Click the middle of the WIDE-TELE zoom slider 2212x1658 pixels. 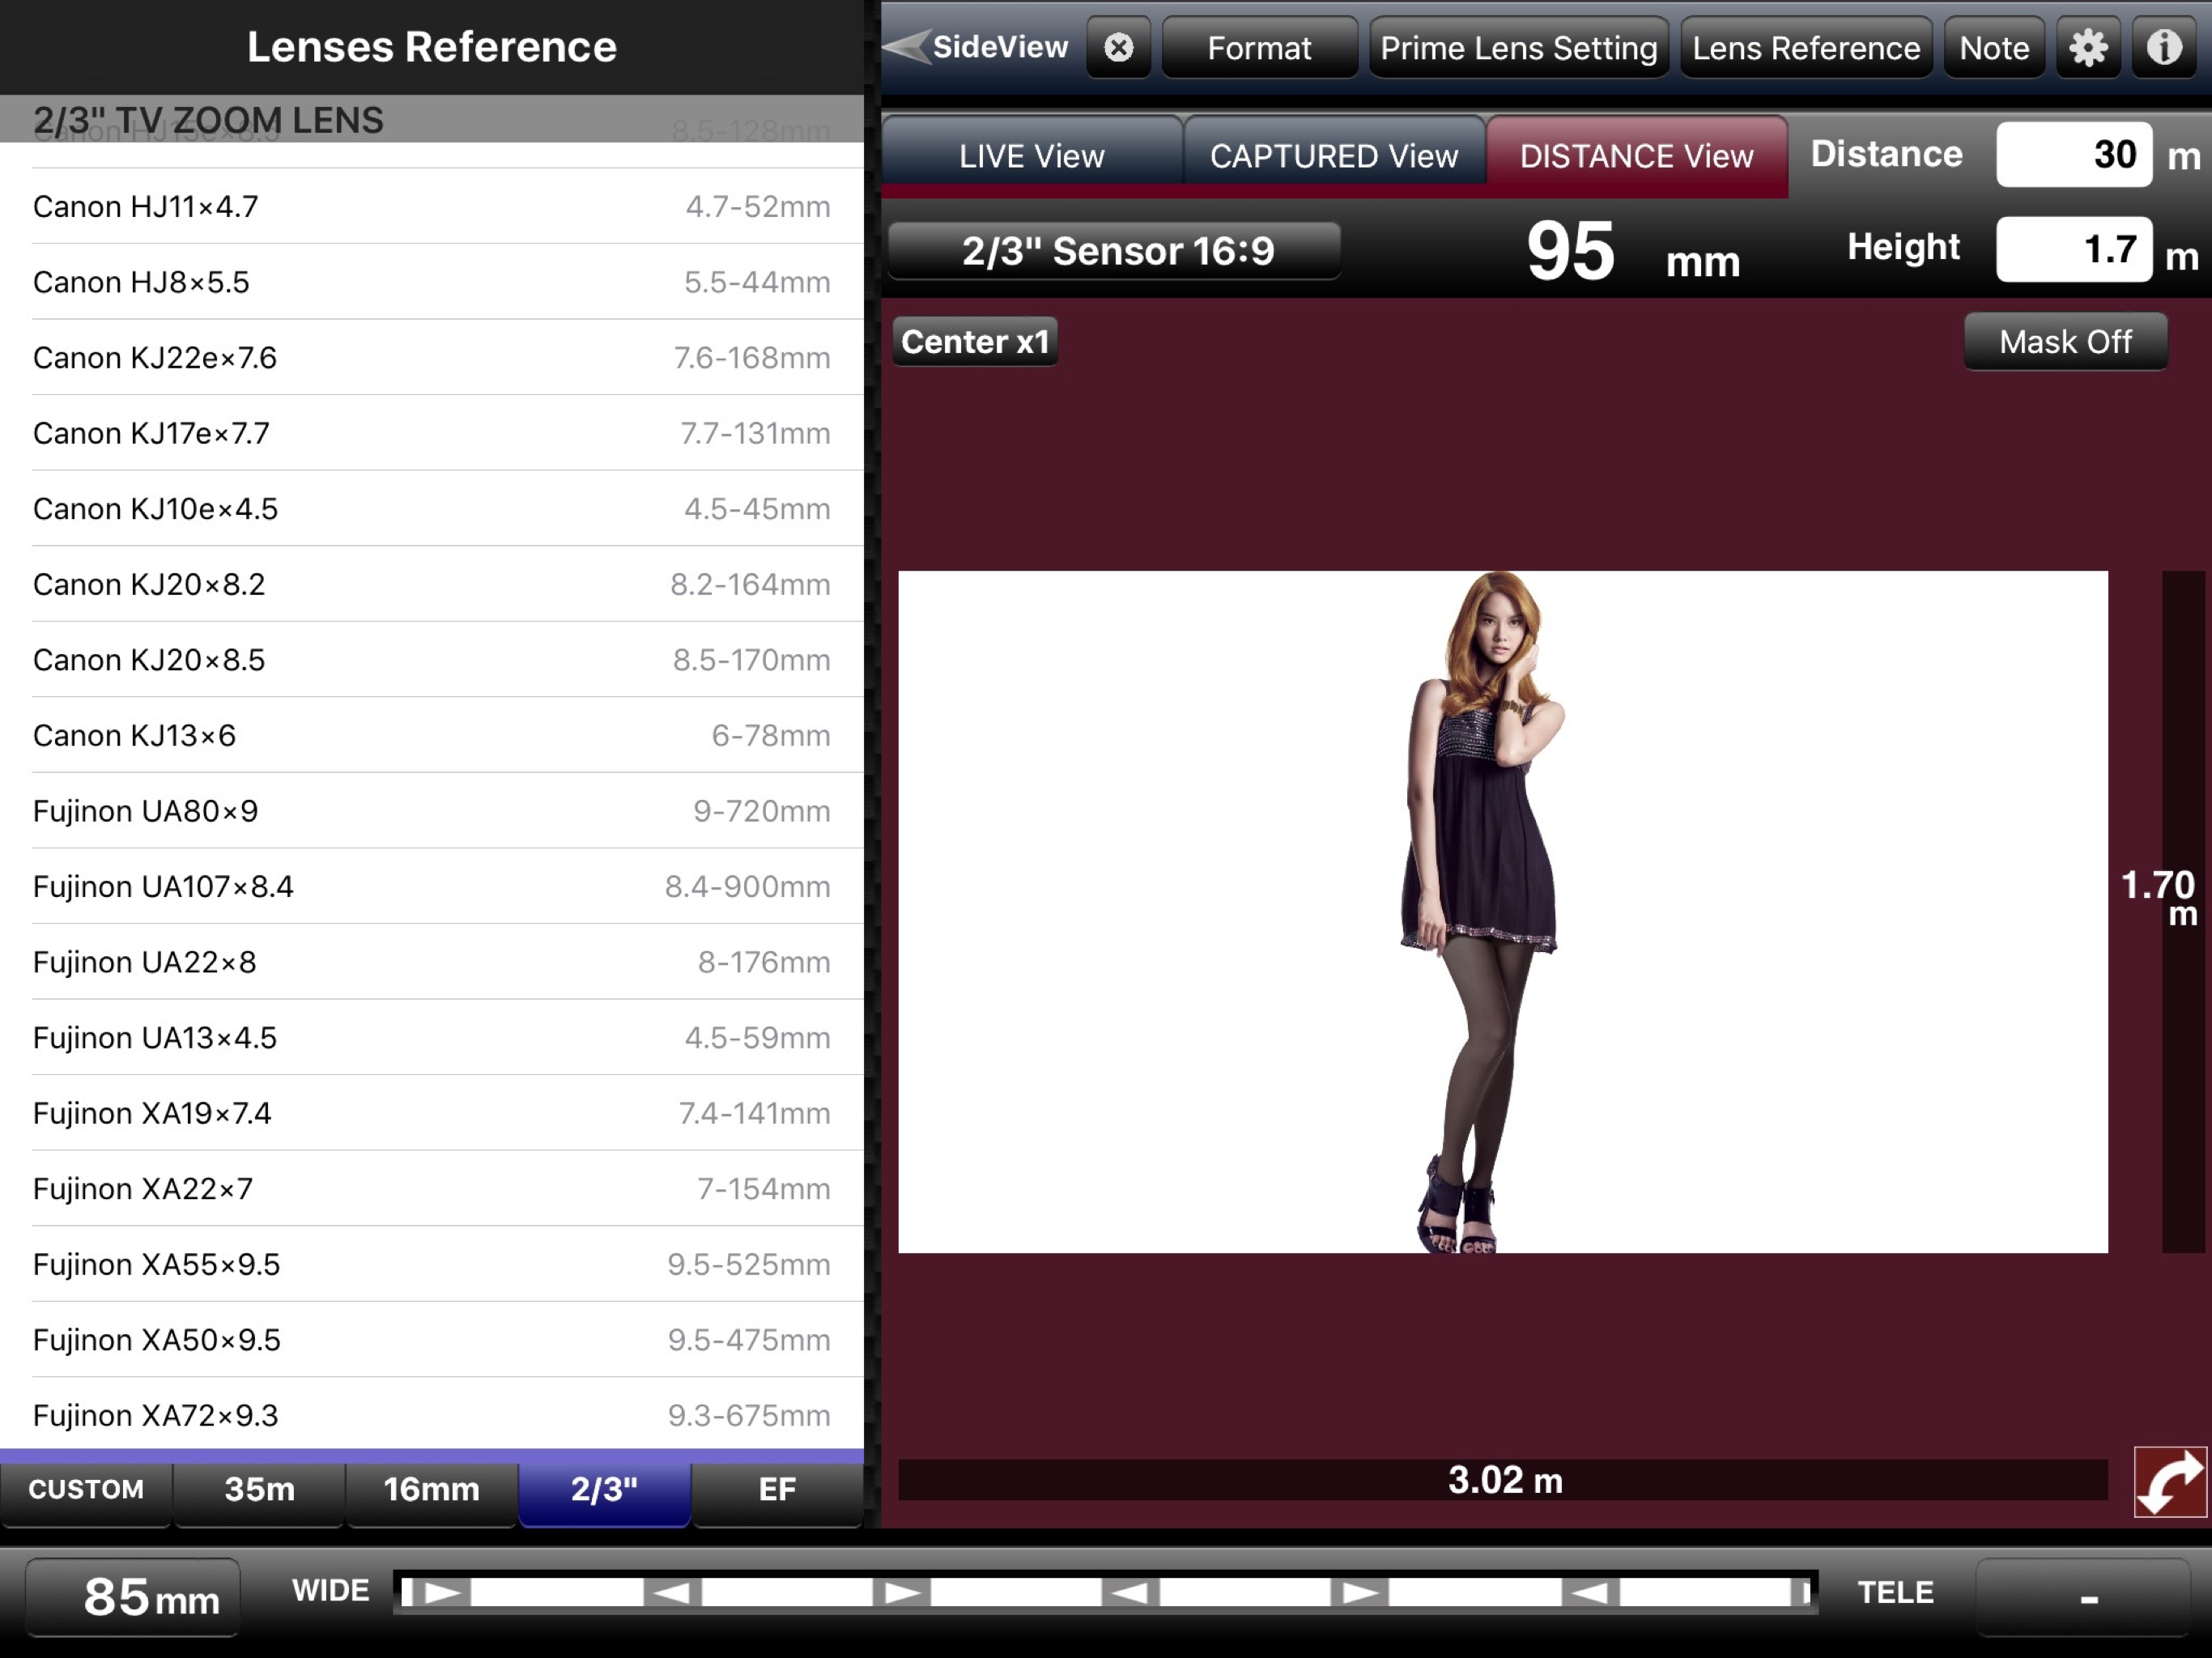(x=1105, y=1592)
